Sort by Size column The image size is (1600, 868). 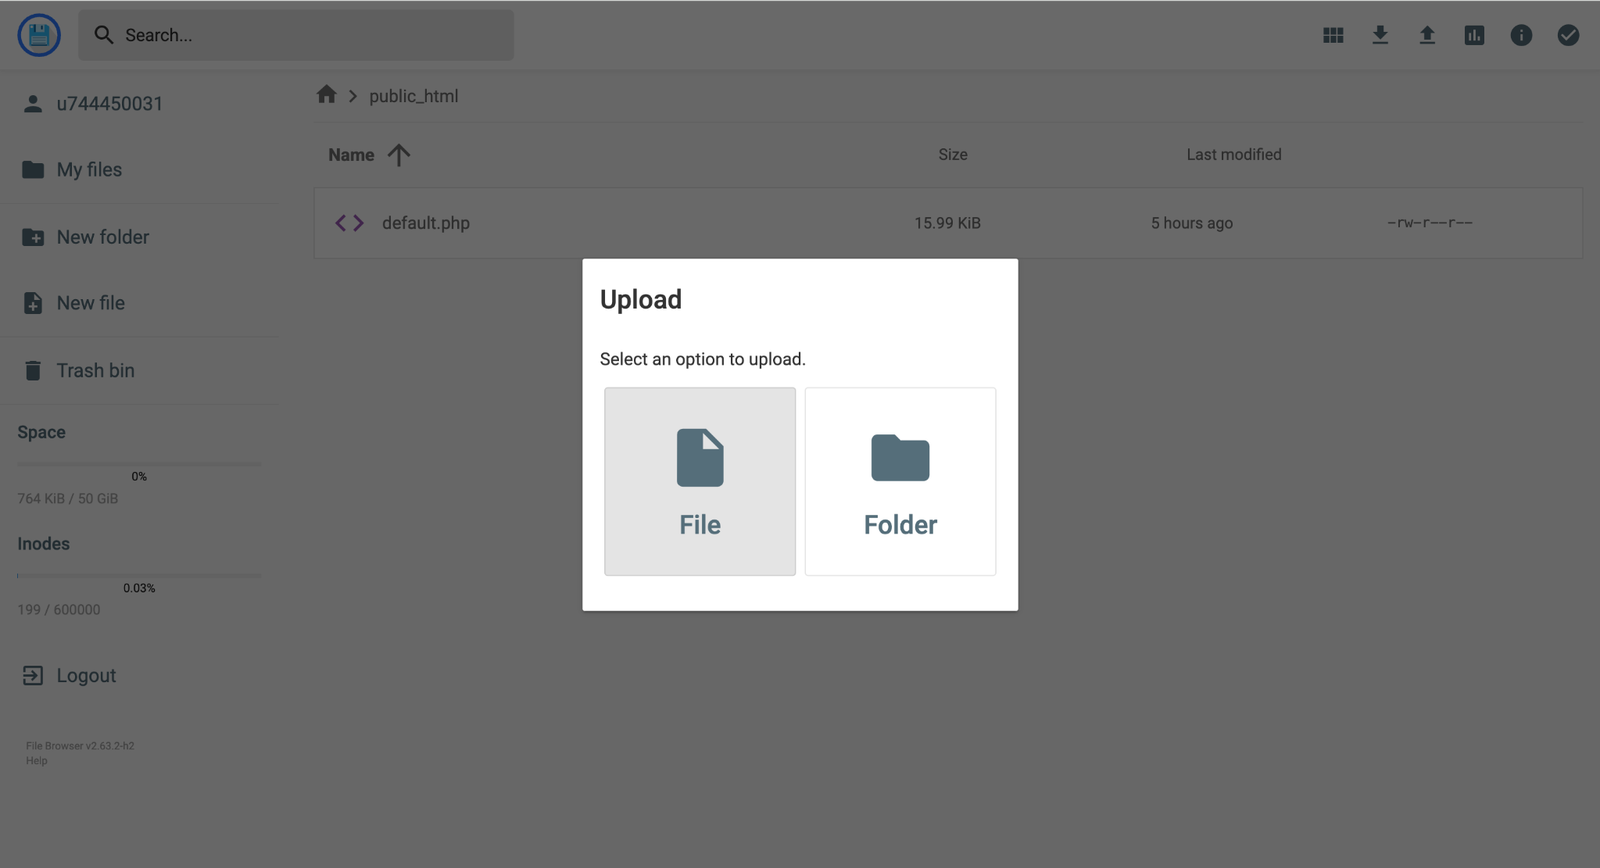(952, 154)
